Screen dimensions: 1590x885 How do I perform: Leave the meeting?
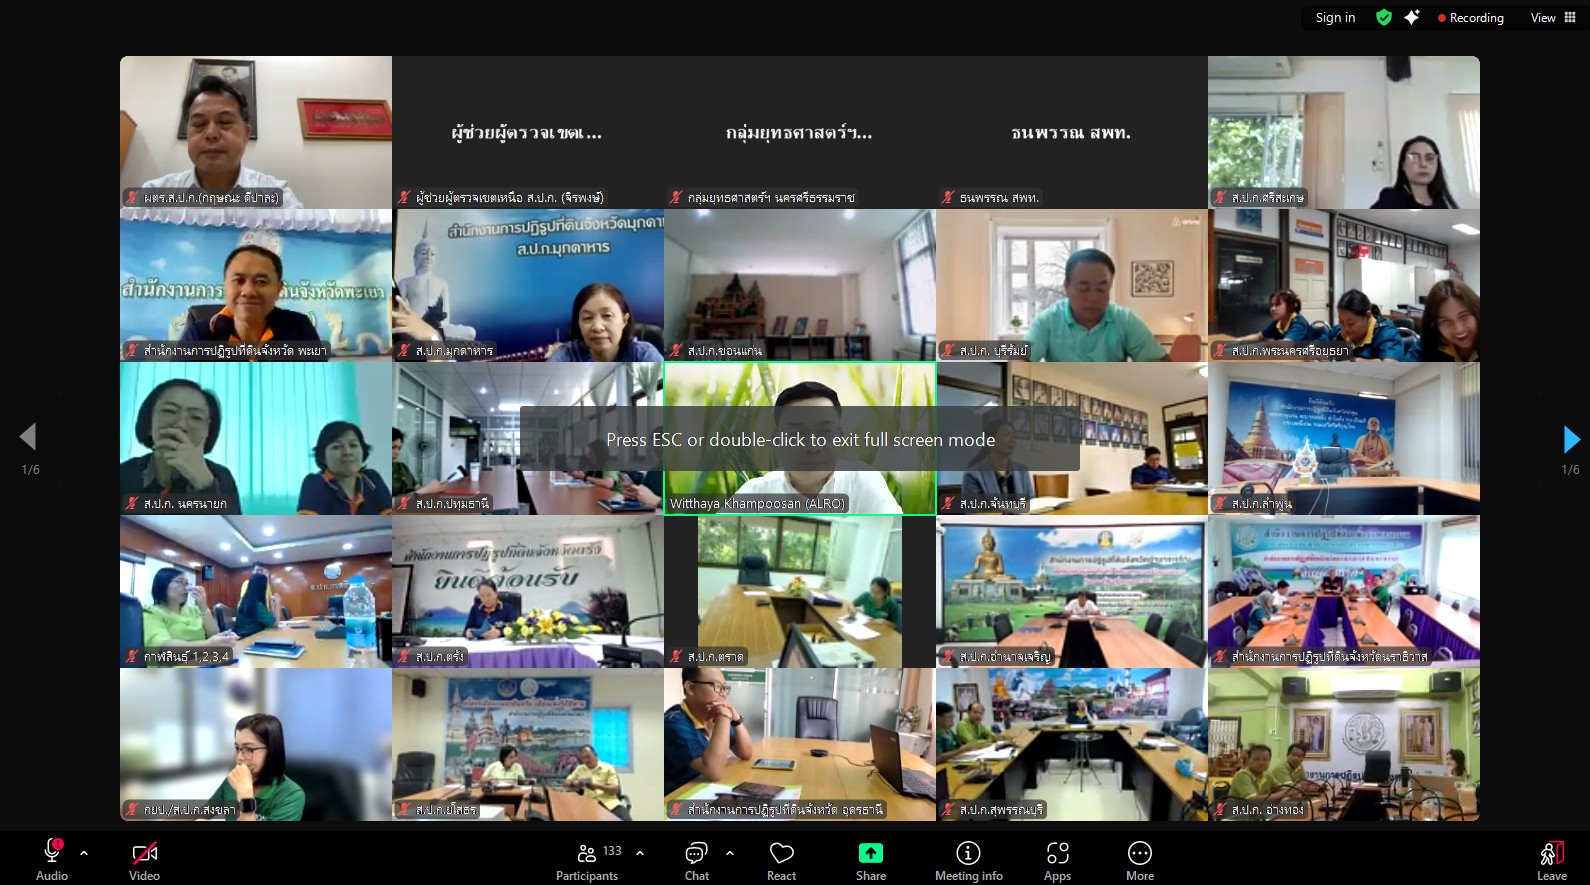[1552, 860]
